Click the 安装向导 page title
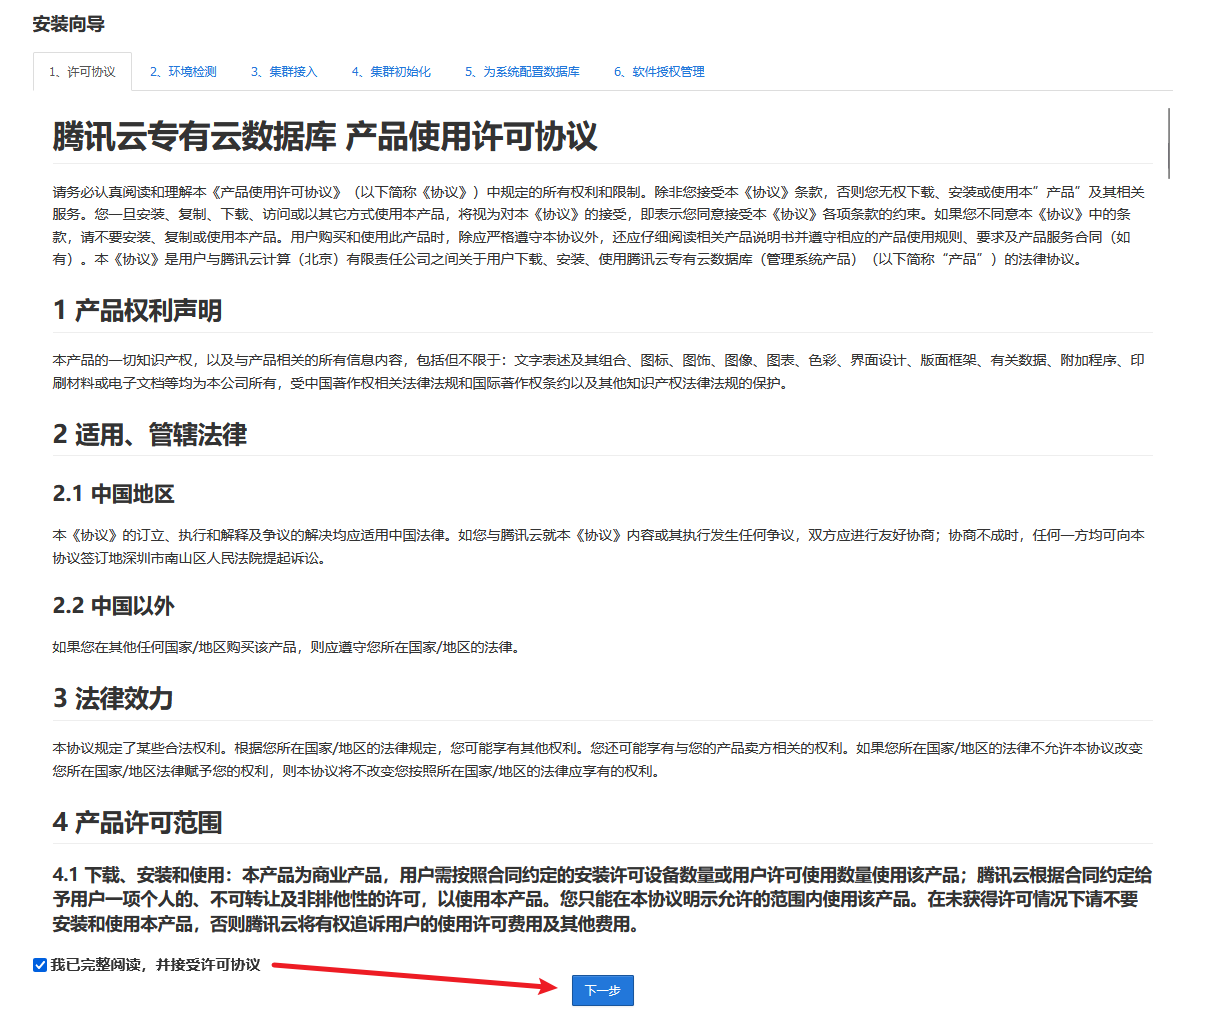This screenshot has width=1229, height=1027. 68,24
